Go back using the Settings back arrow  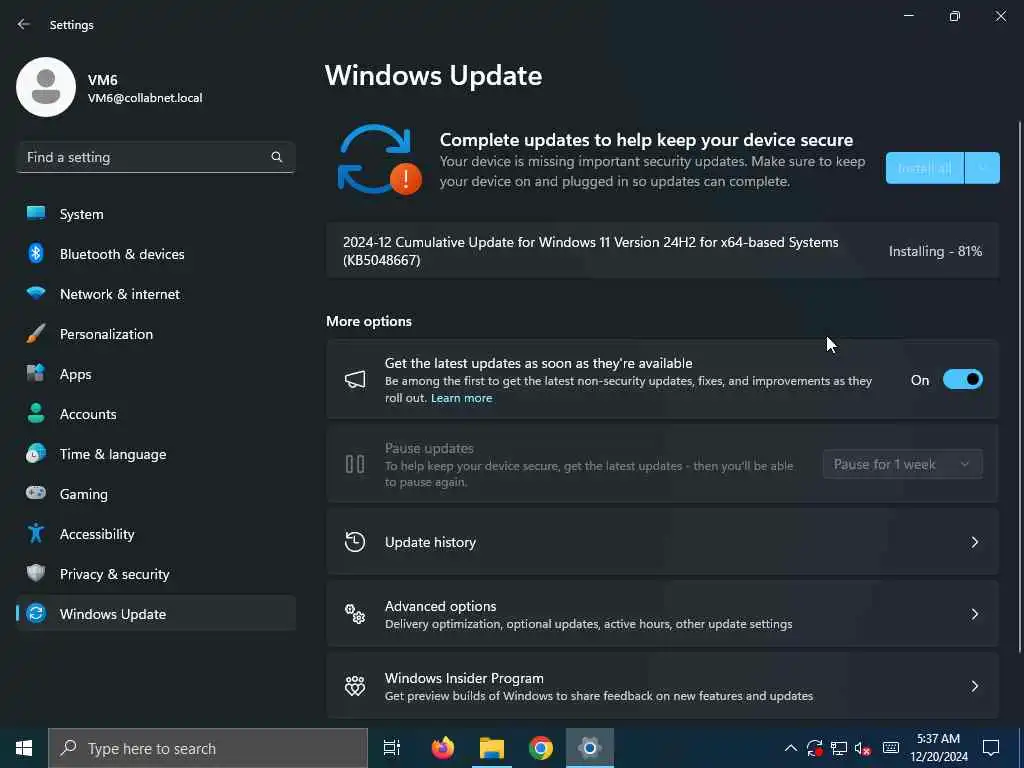click(x=24, y=24)
